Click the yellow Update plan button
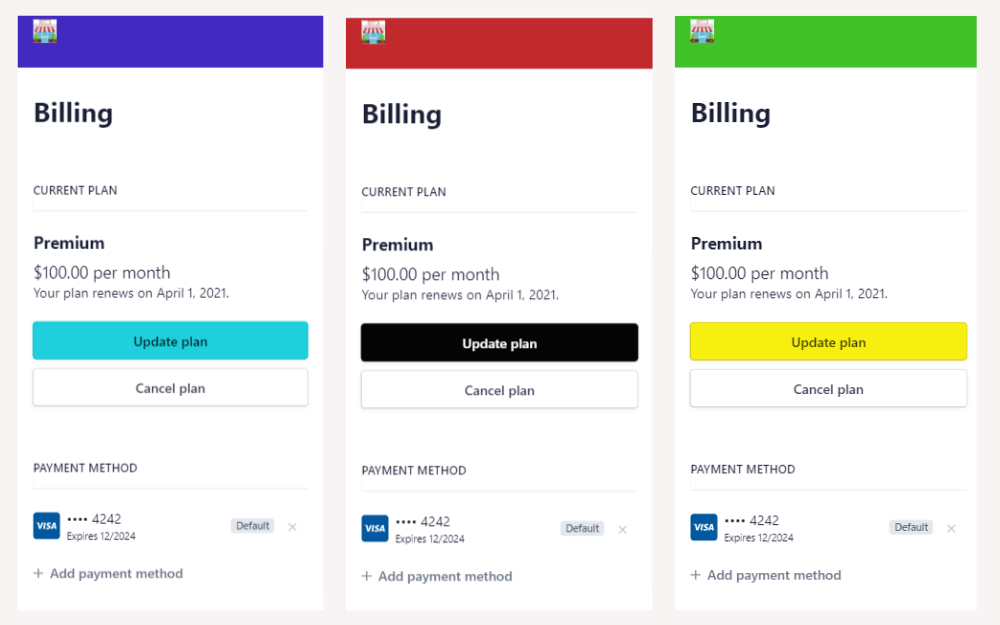The image size is (1000, 625). tap(828, 341)
